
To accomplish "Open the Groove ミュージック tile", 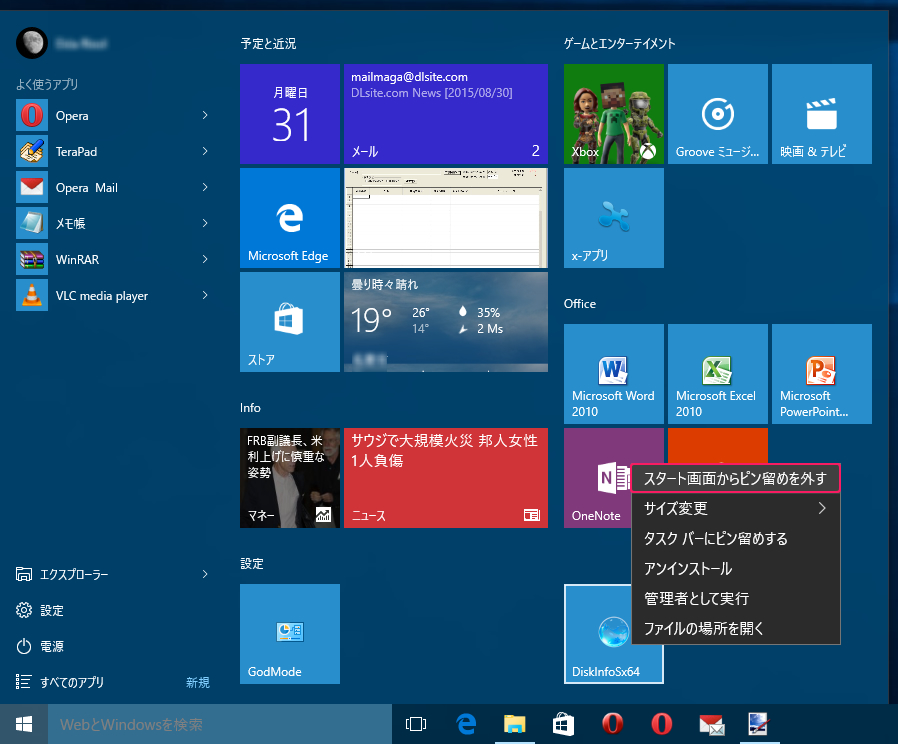I will (718, 114).
